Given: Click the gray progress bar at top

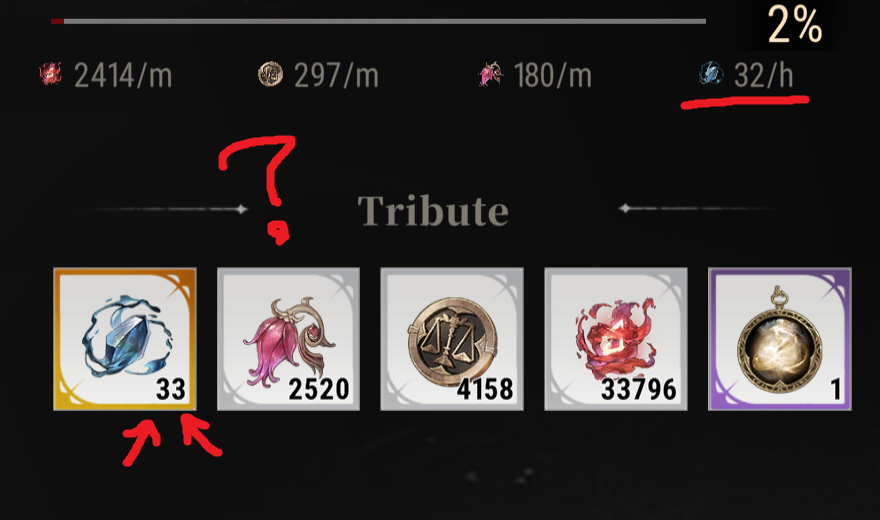Looking at the screenshot, I should 378,21.
